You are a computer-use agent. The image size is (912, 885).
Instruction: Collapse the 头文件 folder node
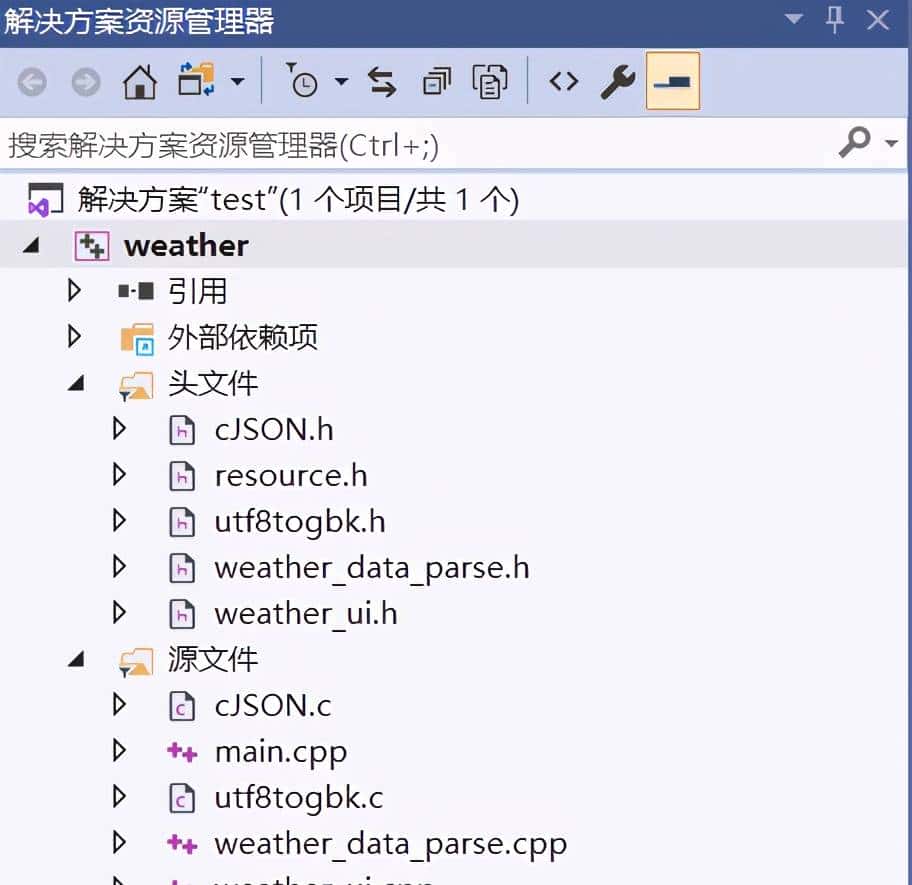click(x=73, y=383)
